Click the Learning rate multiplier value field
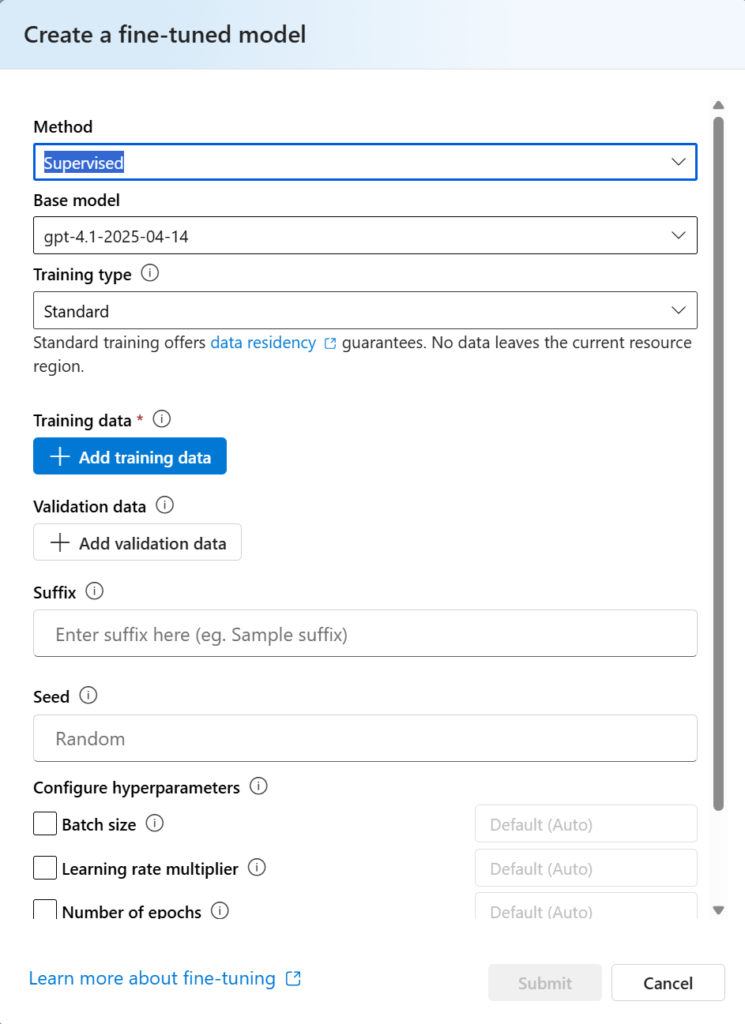 click(586, 868)
